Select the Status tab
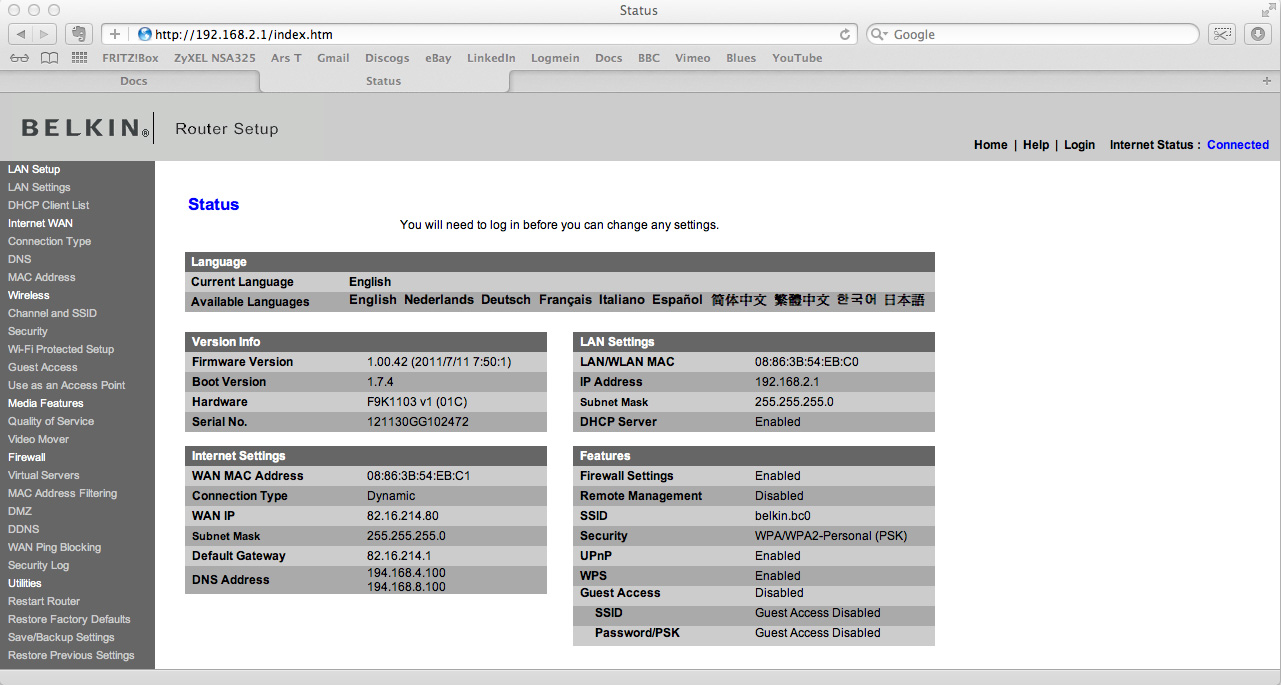The height and width of the screenshot is (685, 1281). point(383,81)
